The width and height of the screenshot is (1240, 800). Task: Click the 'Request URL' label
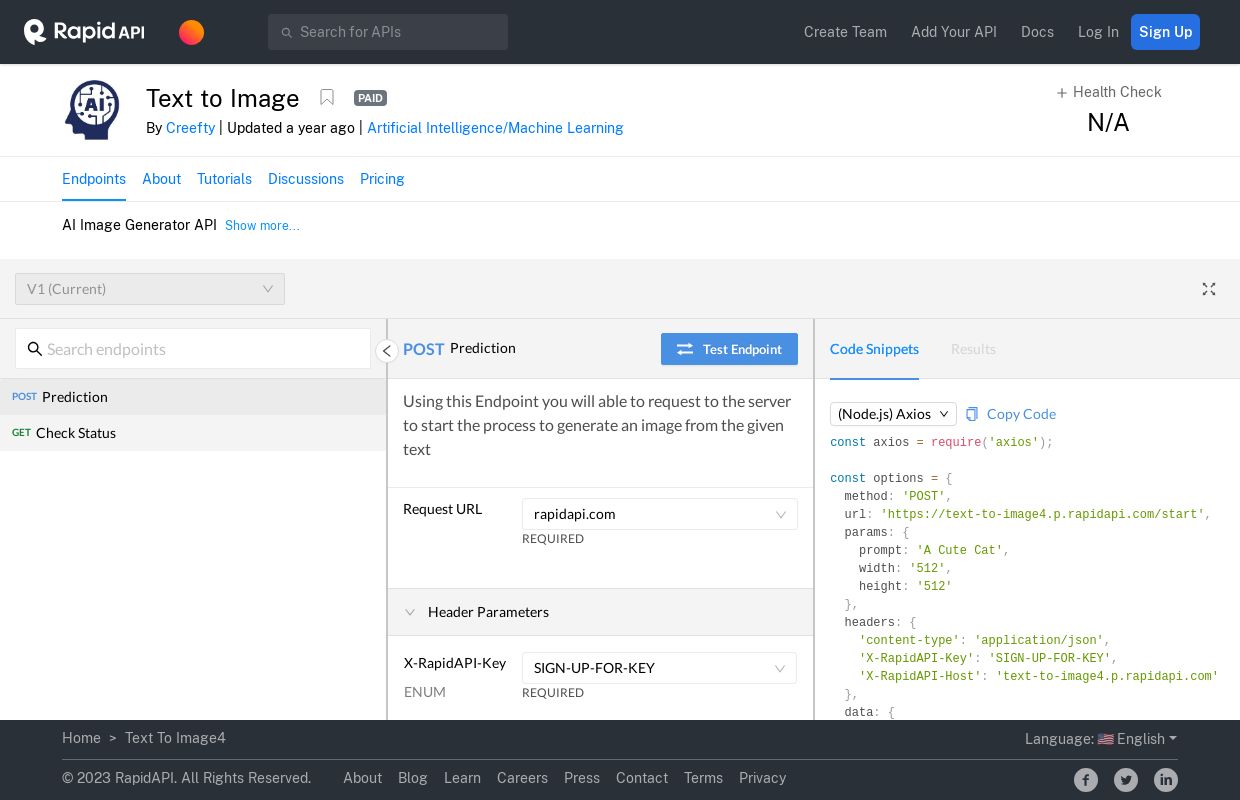click(442, 509)
